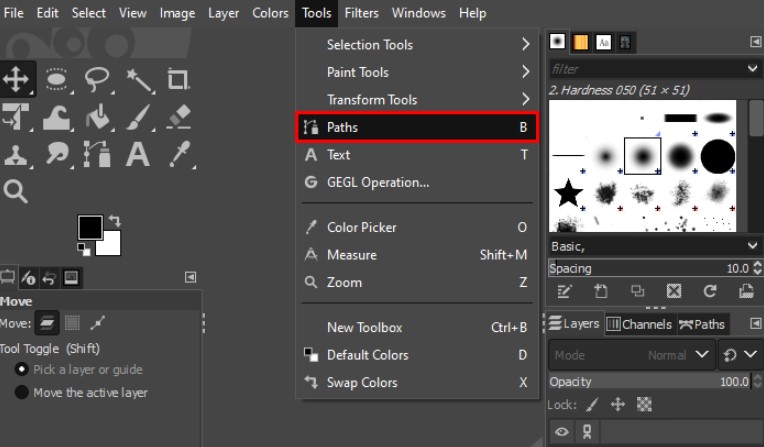Open the layer Mode dropdown
Image resolution: width=764 pixels, height=447 pixels.
click(632, 355)
